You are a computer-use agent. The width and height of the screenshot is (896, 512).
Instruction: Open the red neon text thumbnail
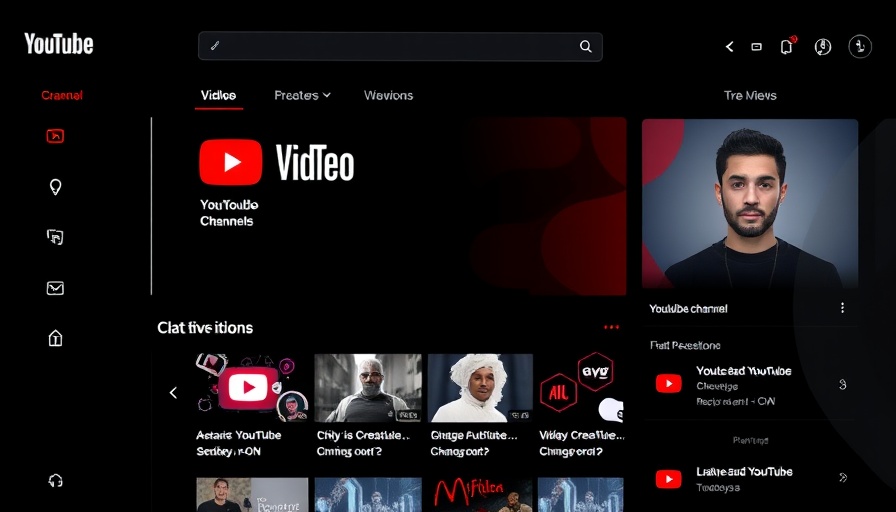[x=480, y=495]
